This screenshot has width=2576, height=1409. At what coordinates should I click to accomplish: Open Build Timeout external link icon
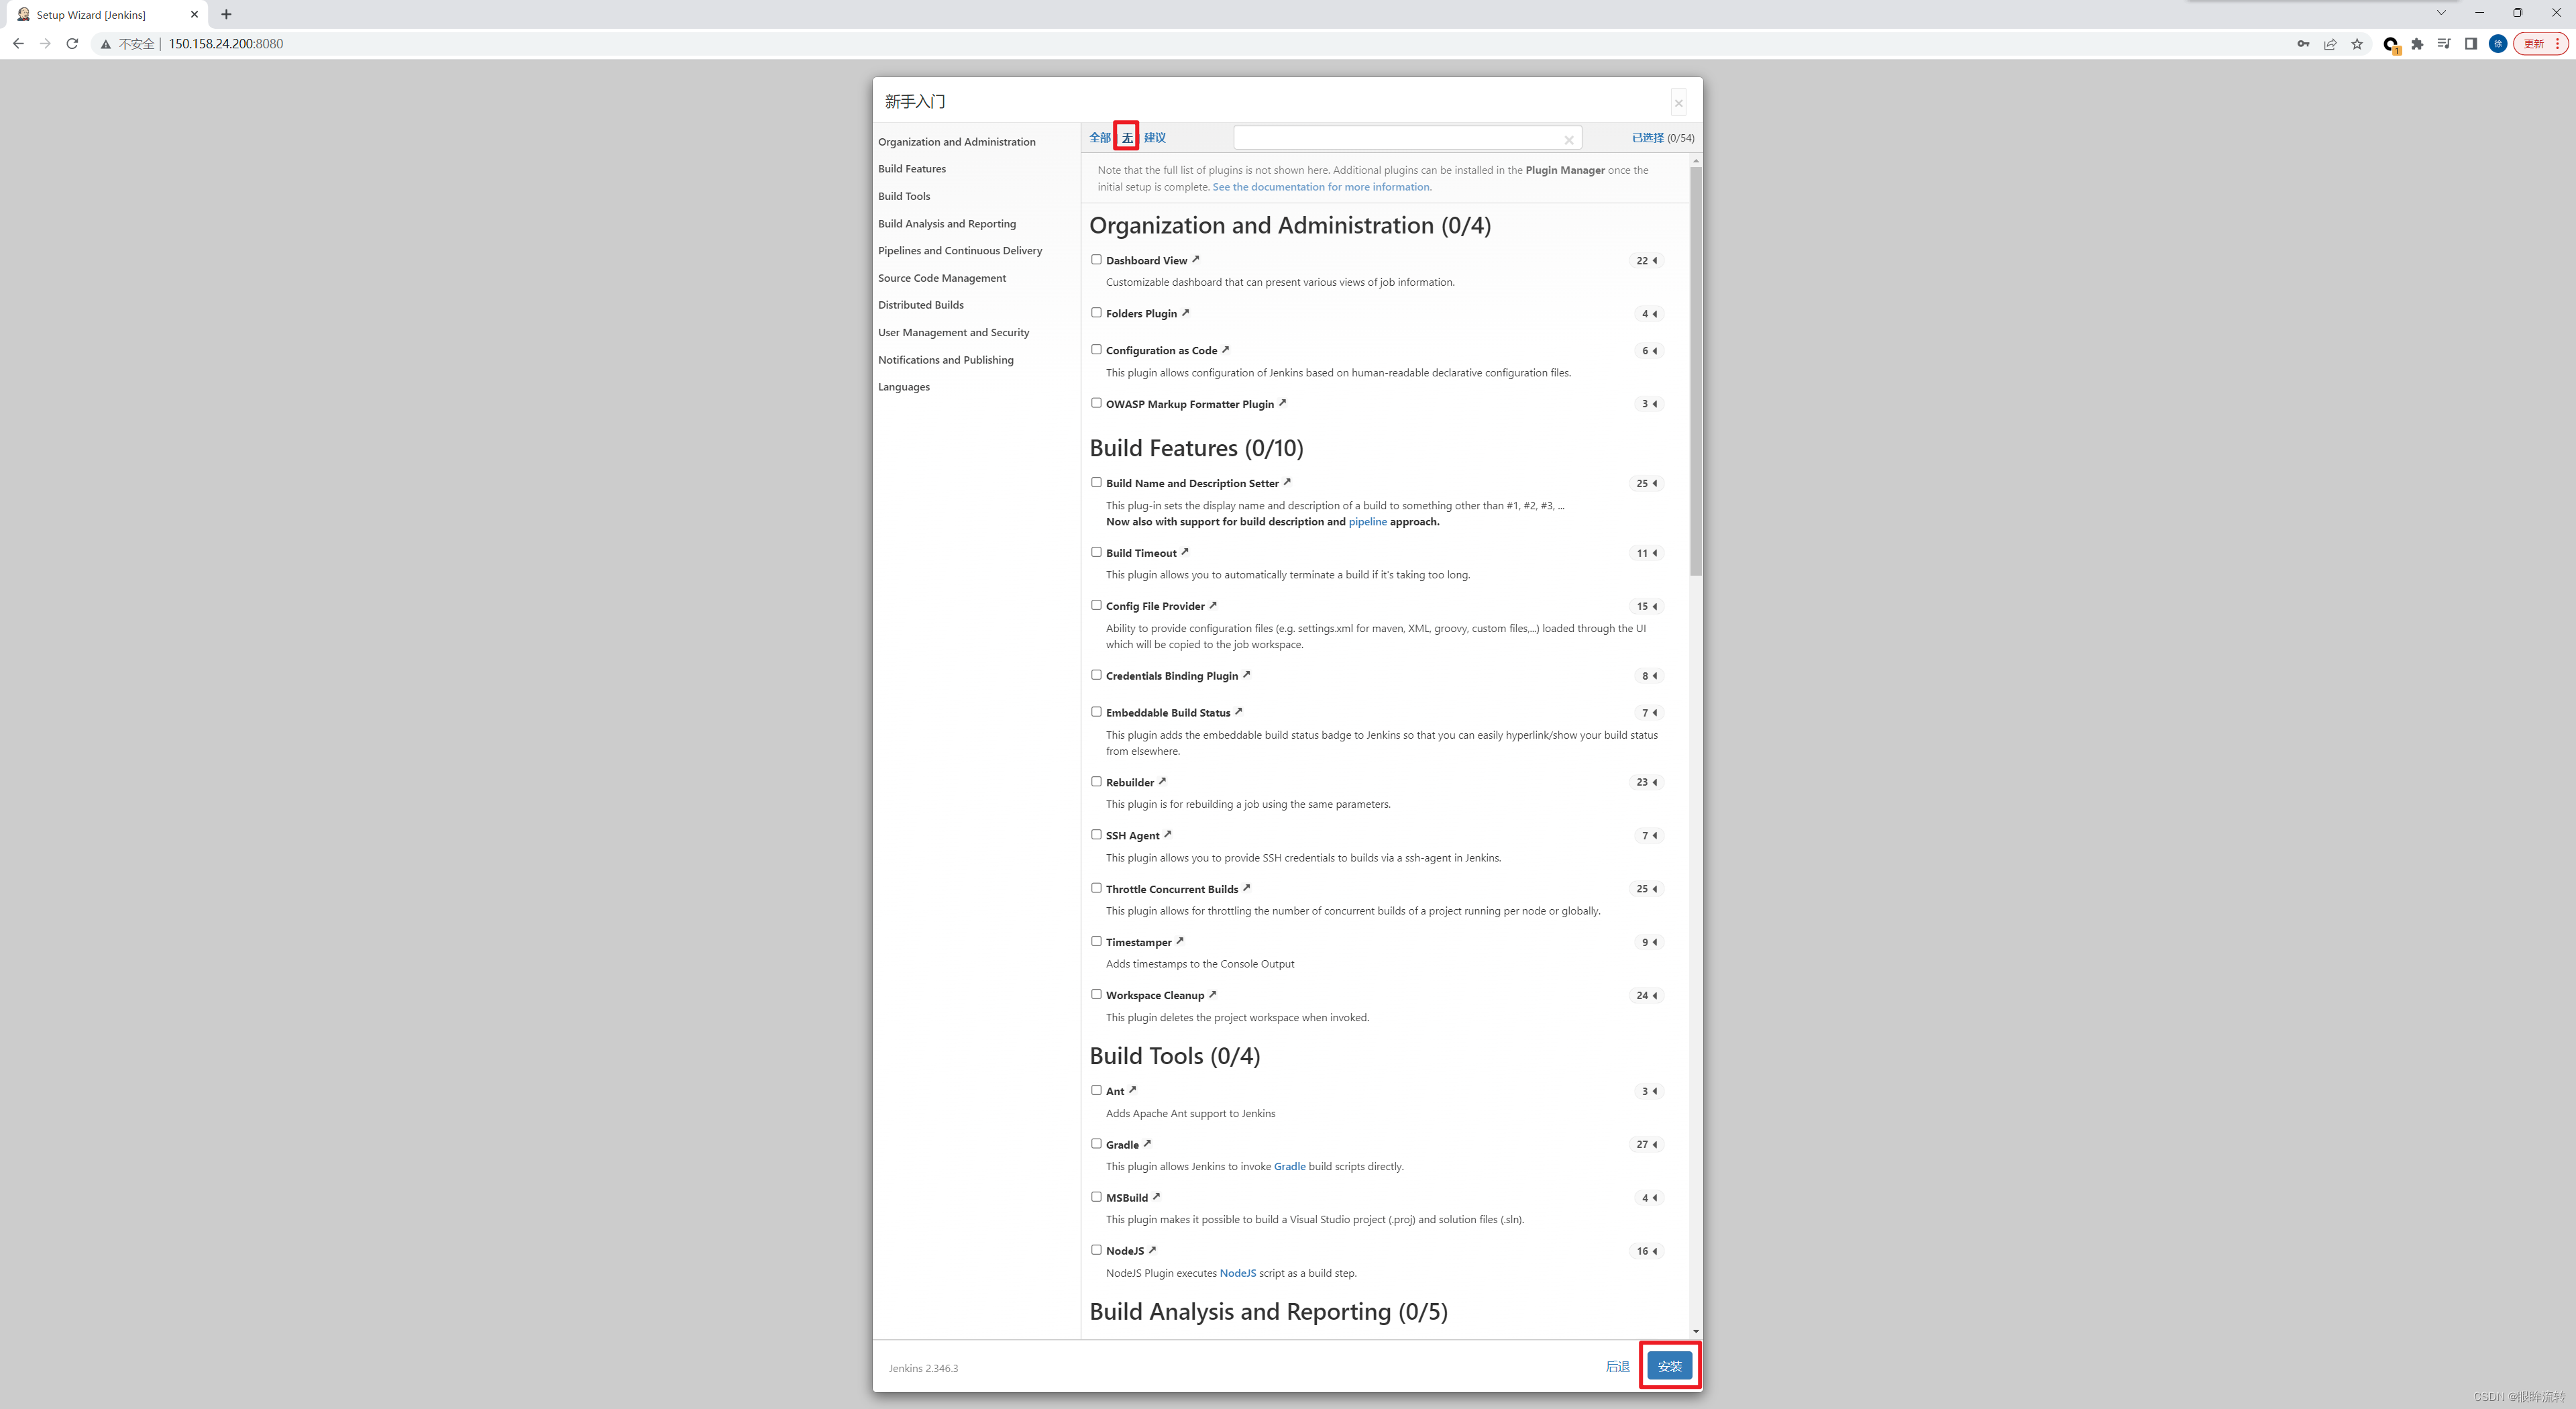(x=1185, y=551)
